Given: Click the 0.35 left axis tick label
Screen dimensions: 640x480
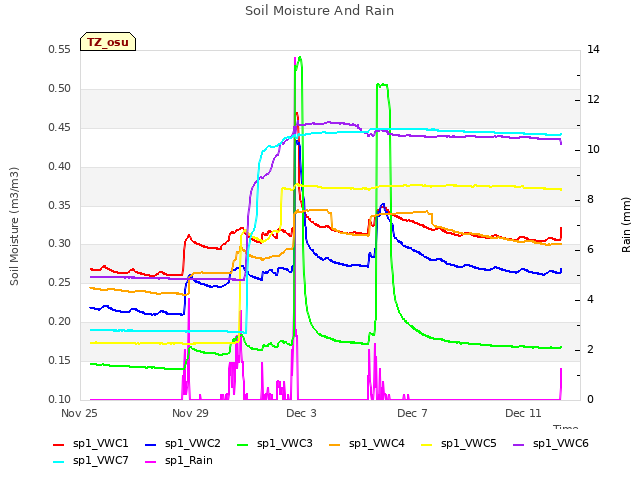Looking at the screenshot, I should pyautogui.click(x=59, y=205).
